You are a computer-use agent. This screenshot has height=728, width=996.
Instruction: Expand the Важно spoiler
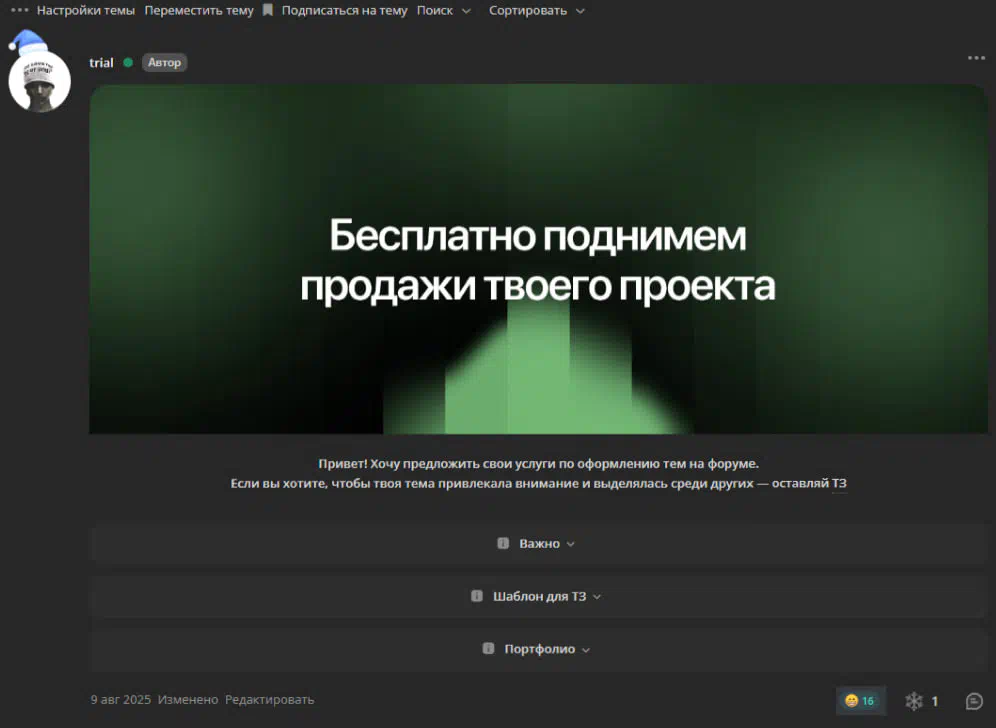[x=538, y=544]
